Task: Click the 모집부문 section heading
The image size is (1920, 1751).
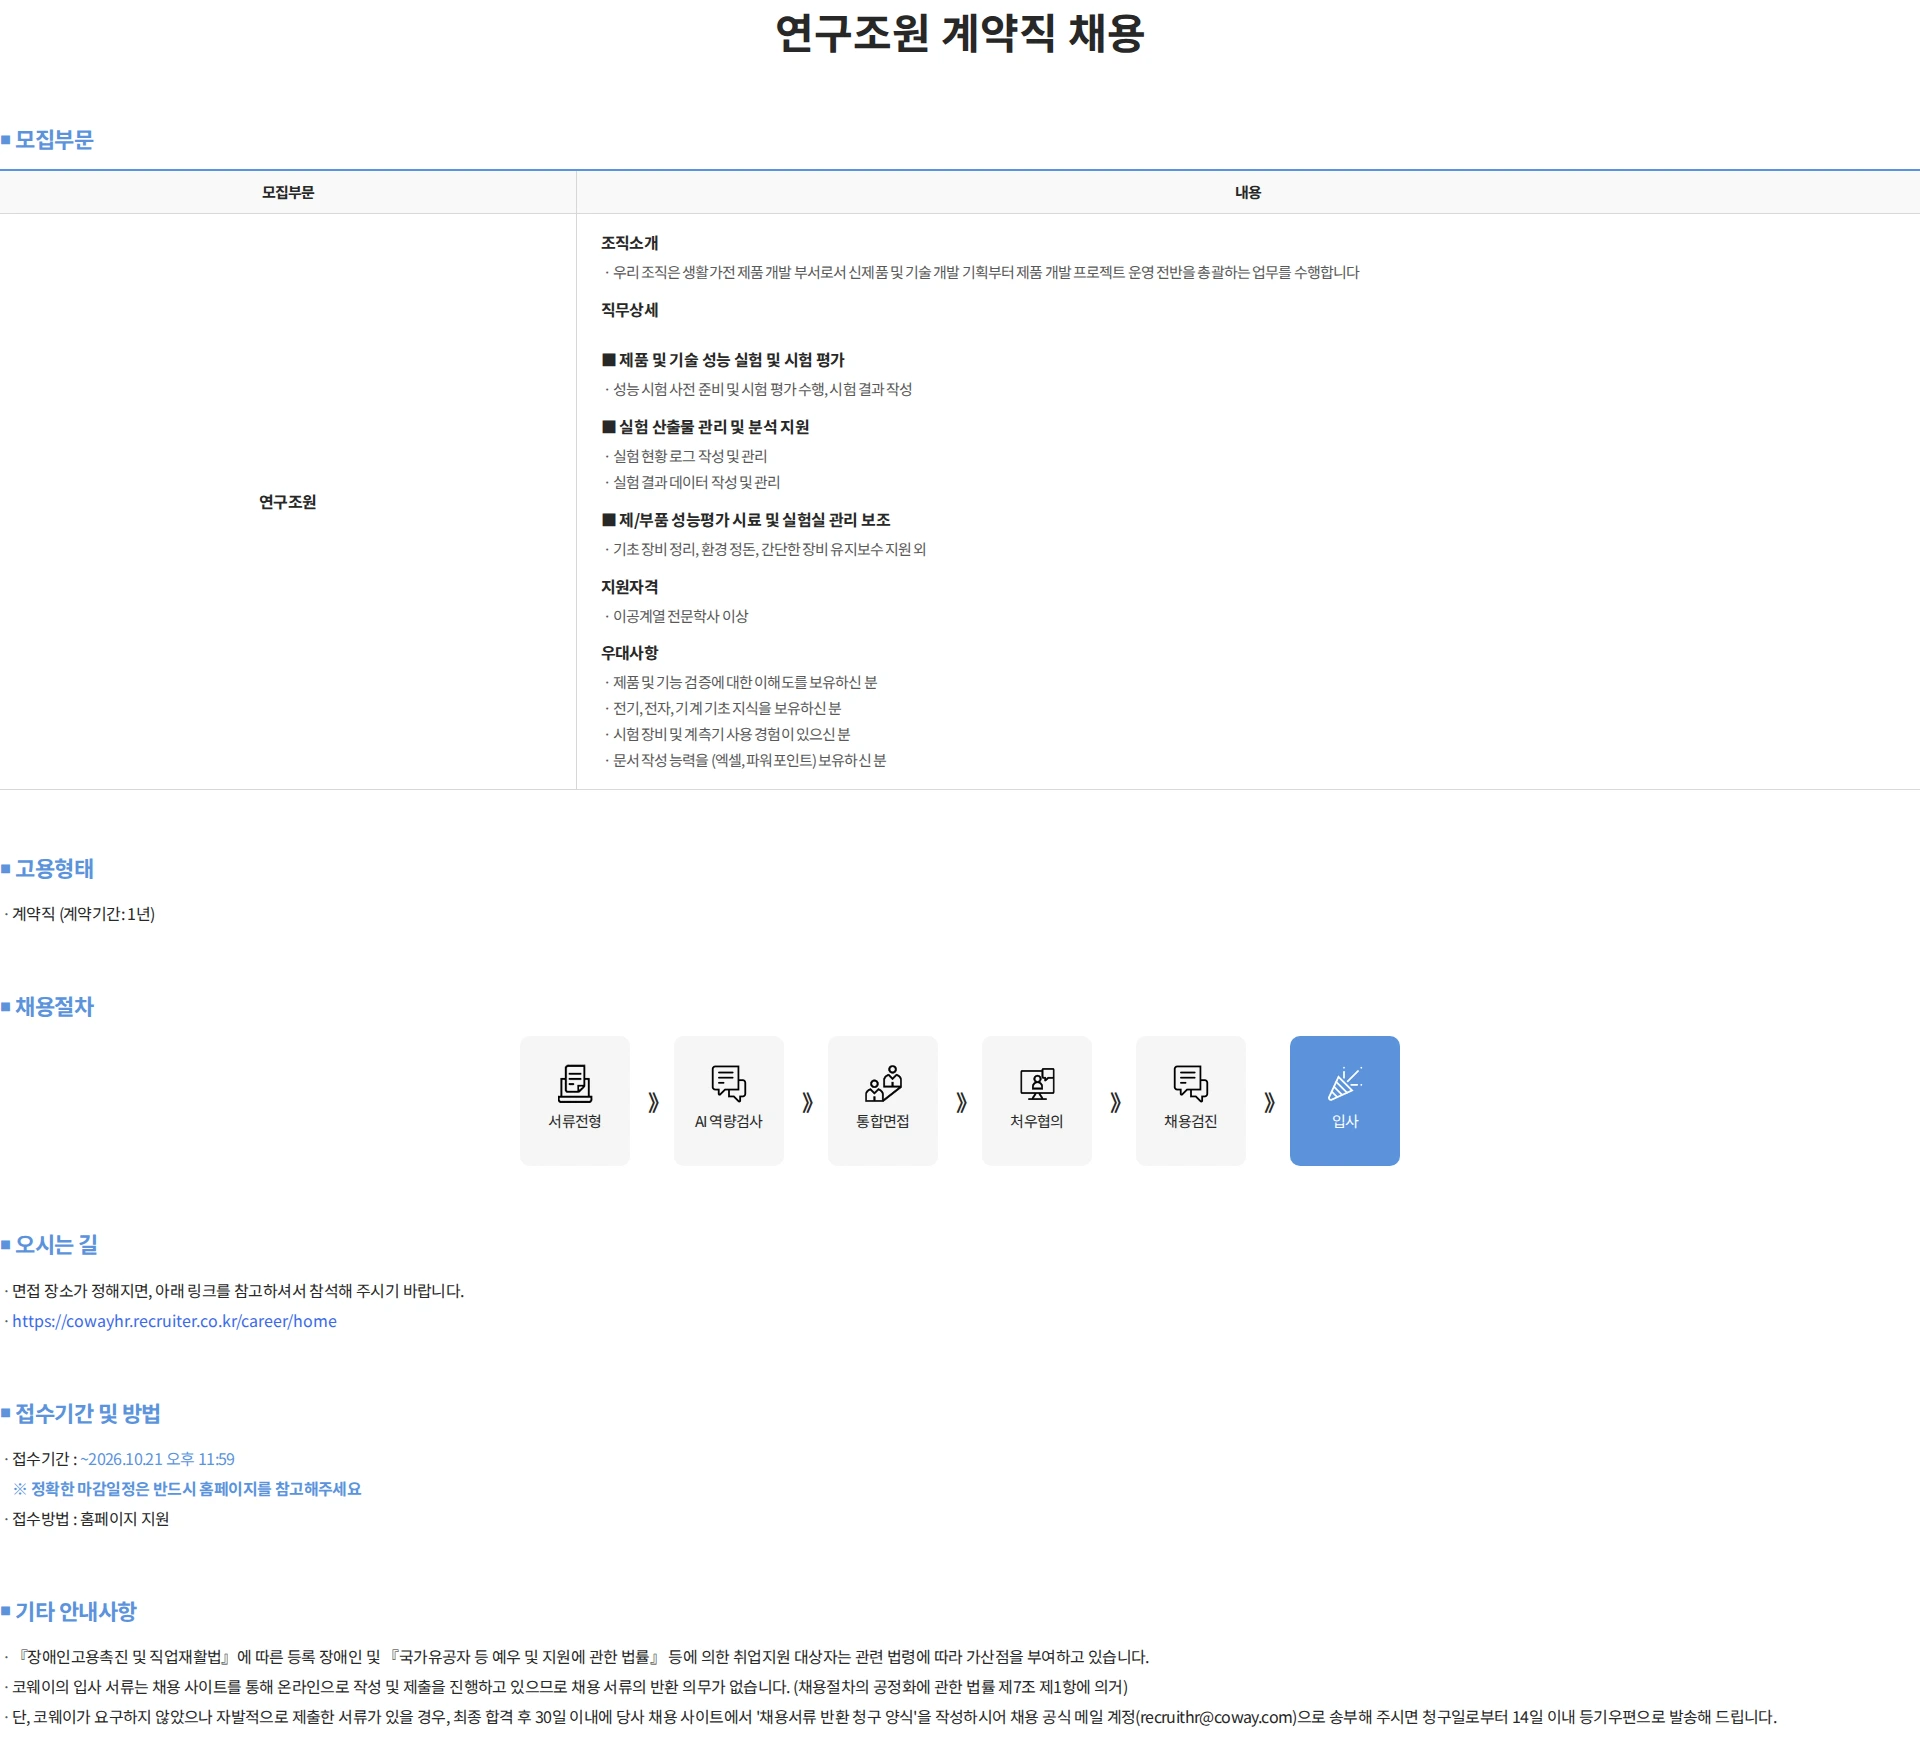Action: tap(54, 139)
